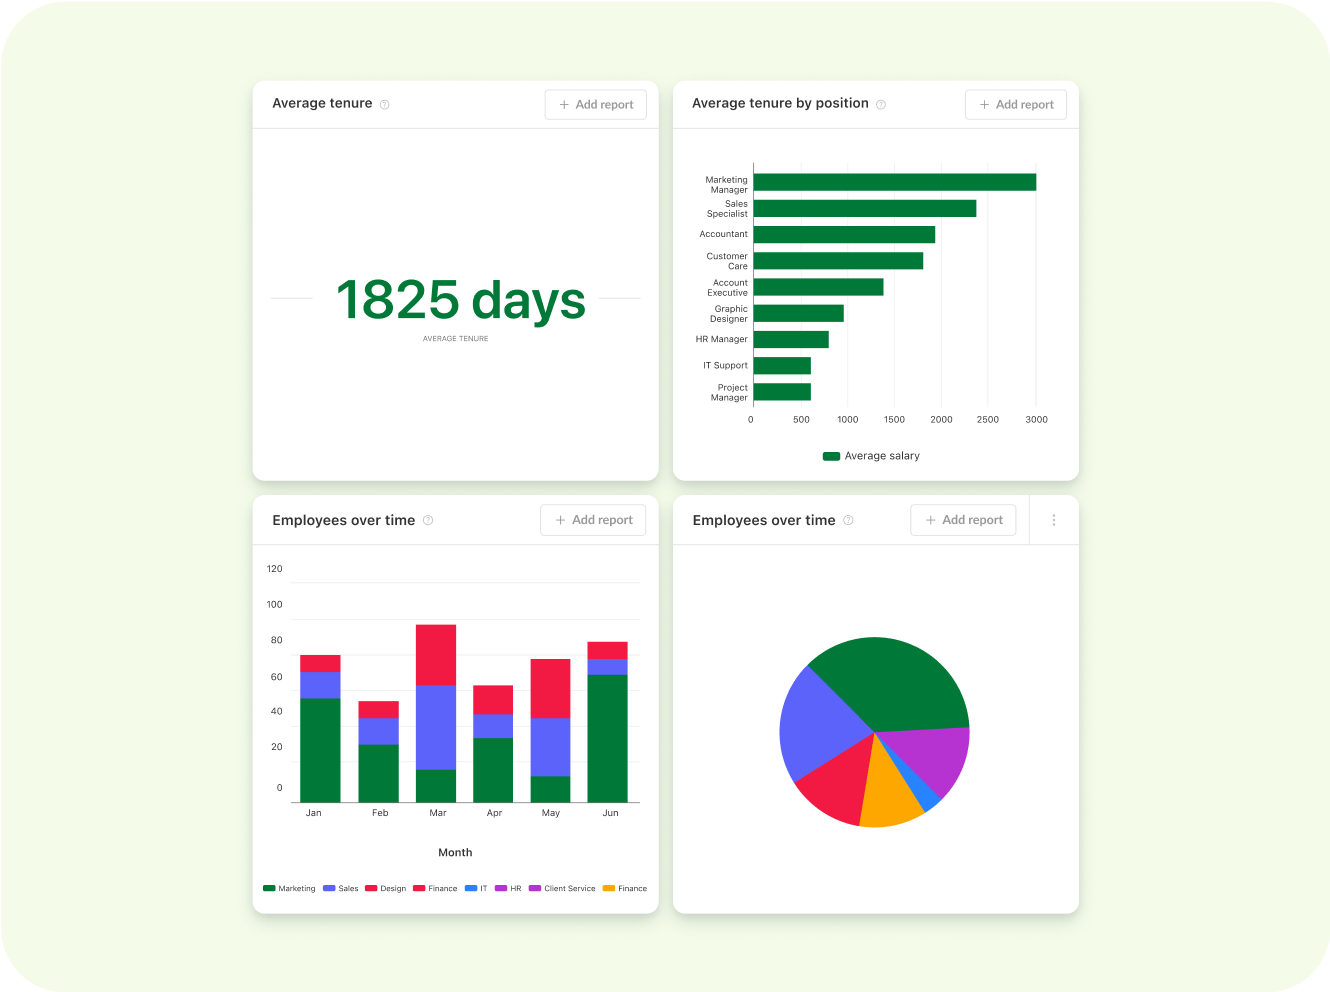Click the red segment of the May bar
This screenshot has height=992, width=1330.
550,688
